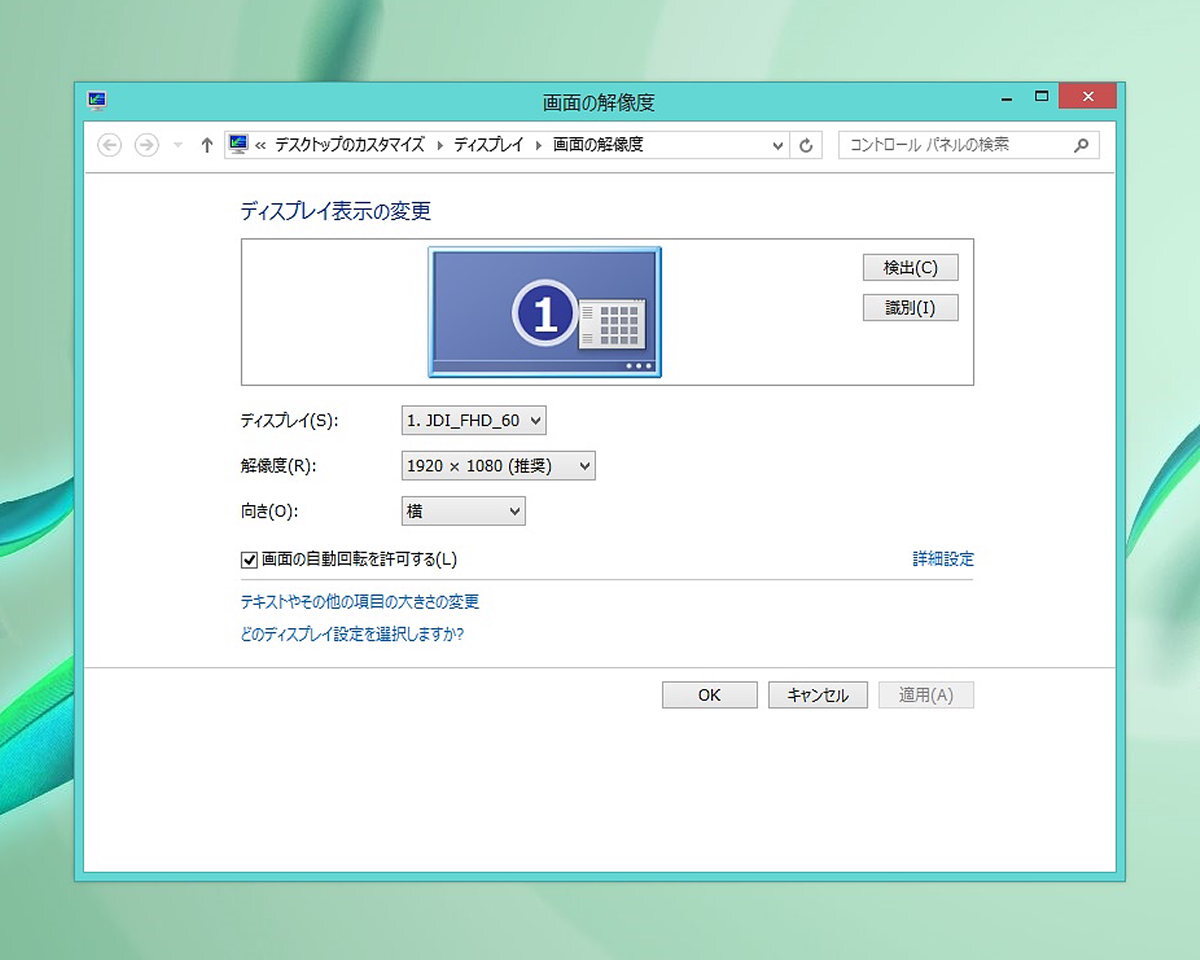This screenshot has width=1200, height=960.
Task: Open the ディスプレイ(S) dropdown showing JDI_FHD_60
Action: point(473,421)
